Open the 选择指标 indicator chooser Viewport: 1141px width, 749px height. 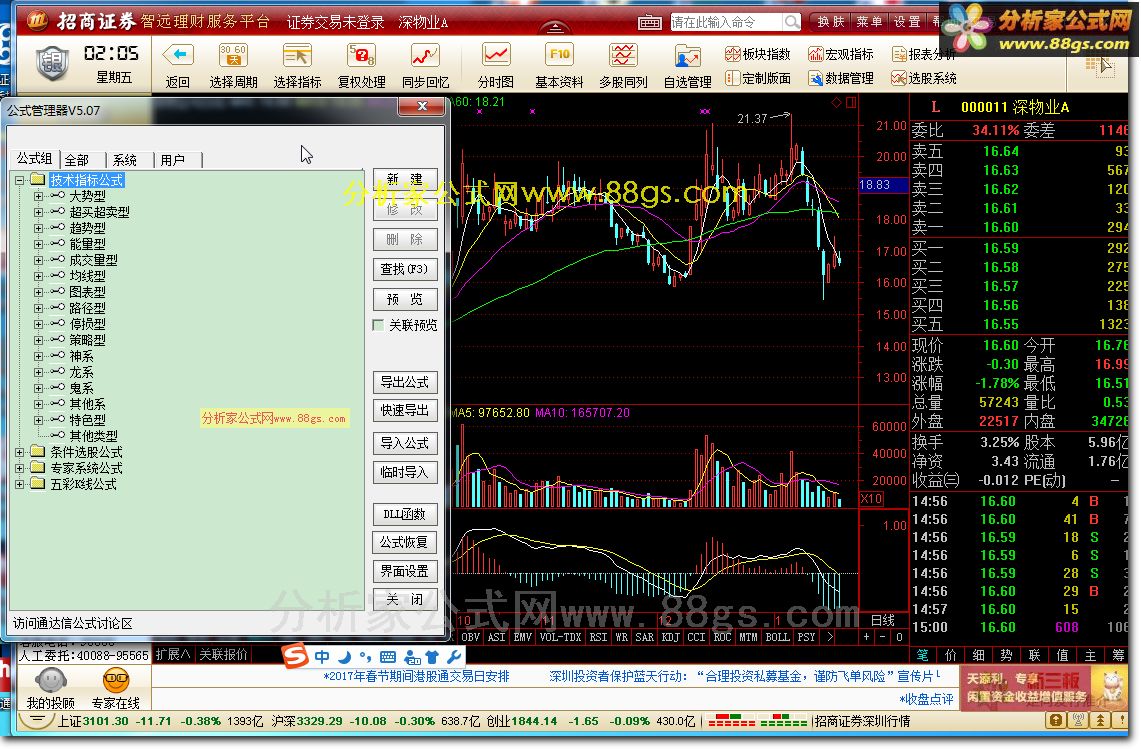point(297,55)
